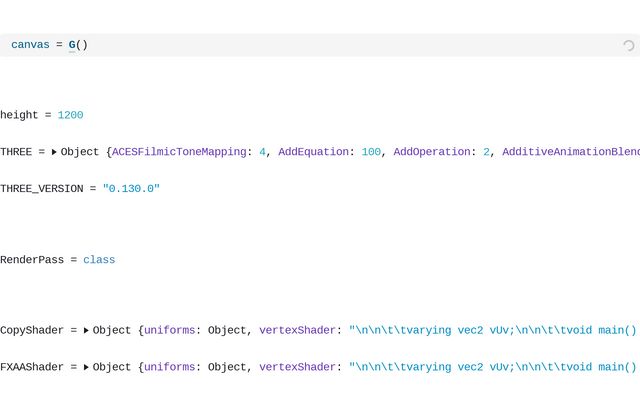Click the THREE variable name

click(16, 152)
